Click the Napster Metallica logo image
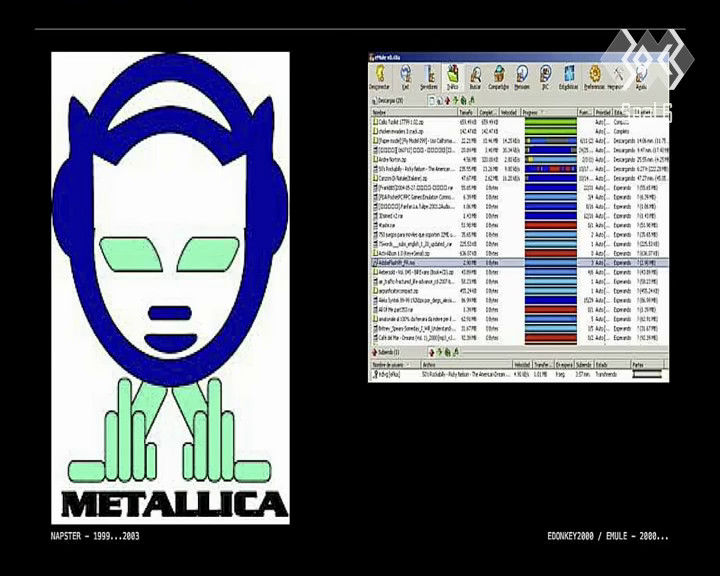The height and width of the screenshot is (576, 720). pos(170,288)
